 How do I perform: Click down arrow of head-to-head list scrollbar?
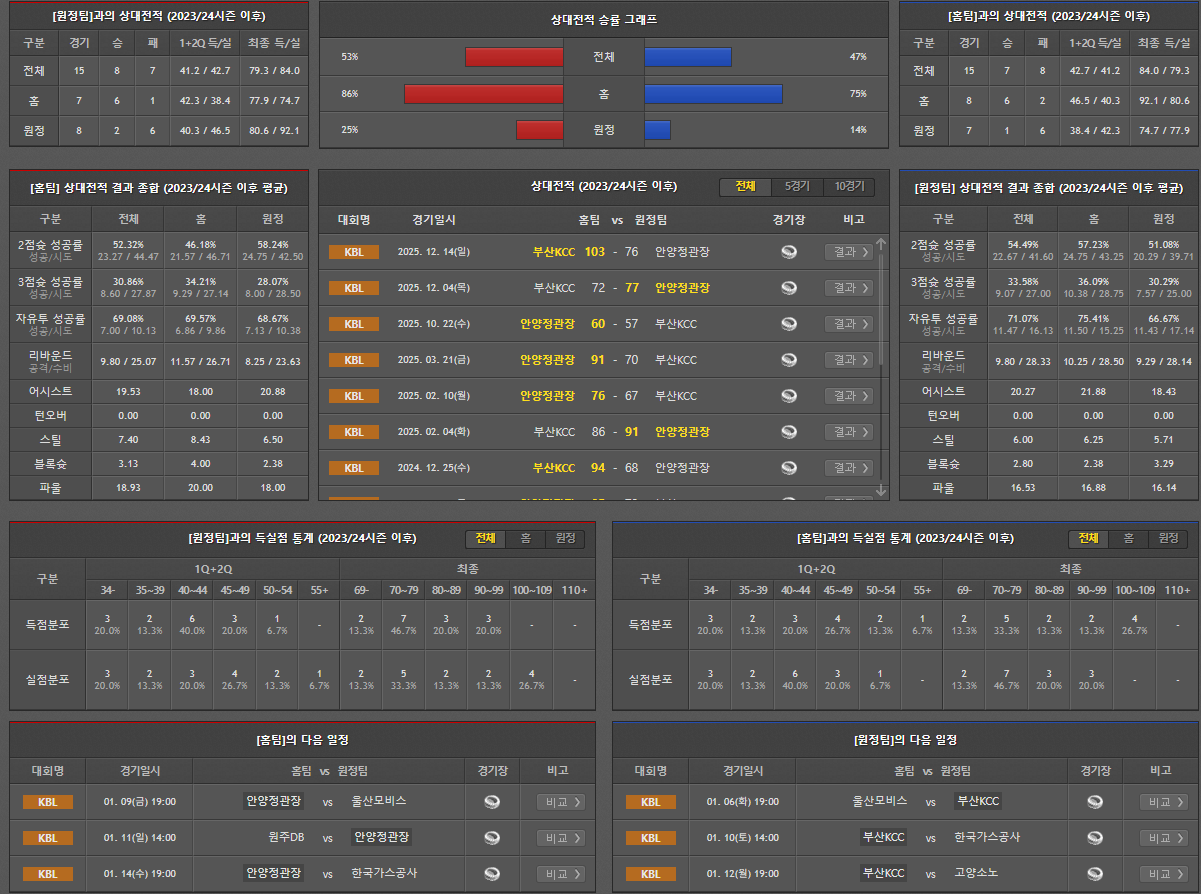point(881,490)
